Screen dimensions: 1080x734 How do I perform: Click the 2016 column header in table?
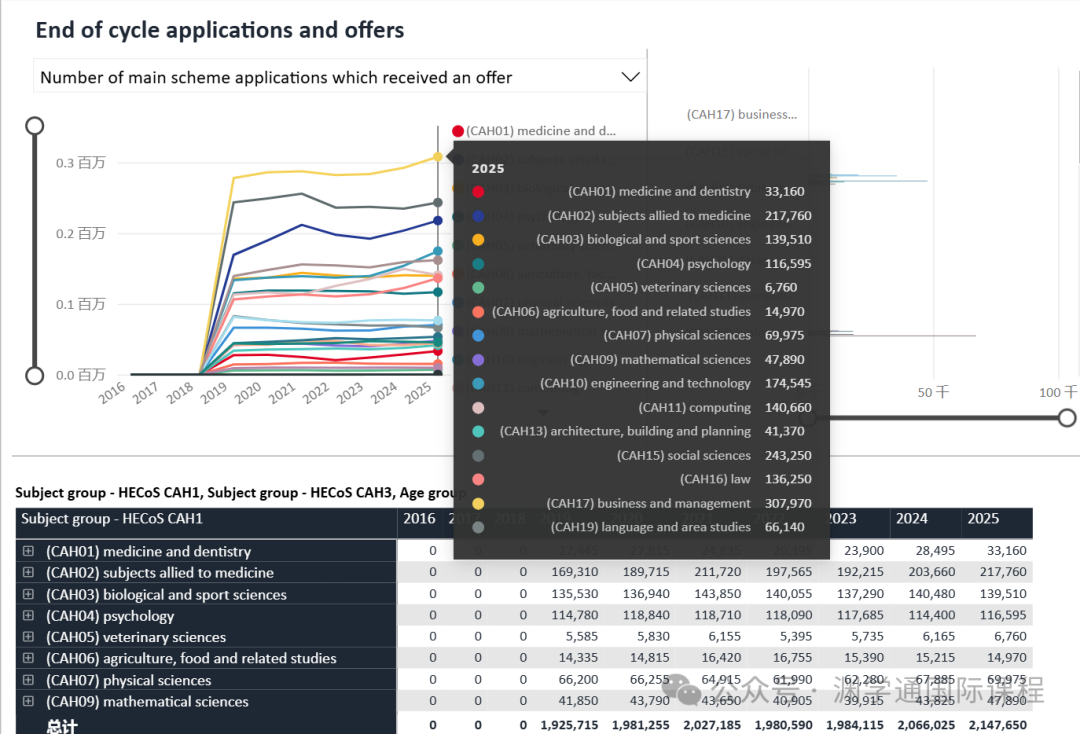418,519
